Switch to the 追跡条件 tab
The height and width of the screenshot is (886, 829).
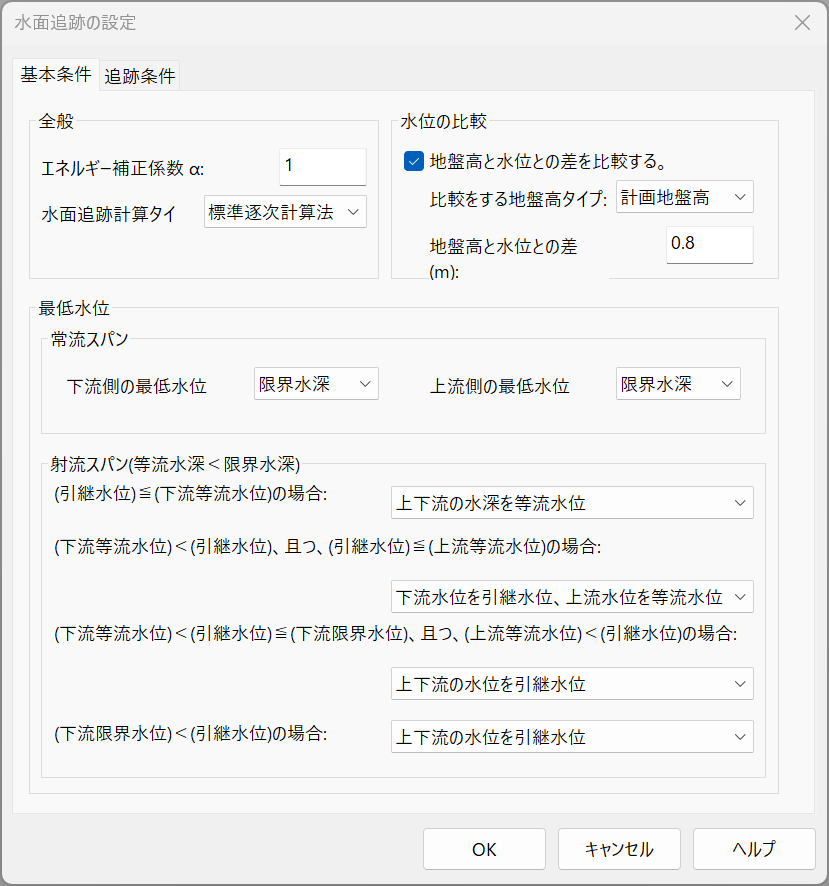coord(139,76)
